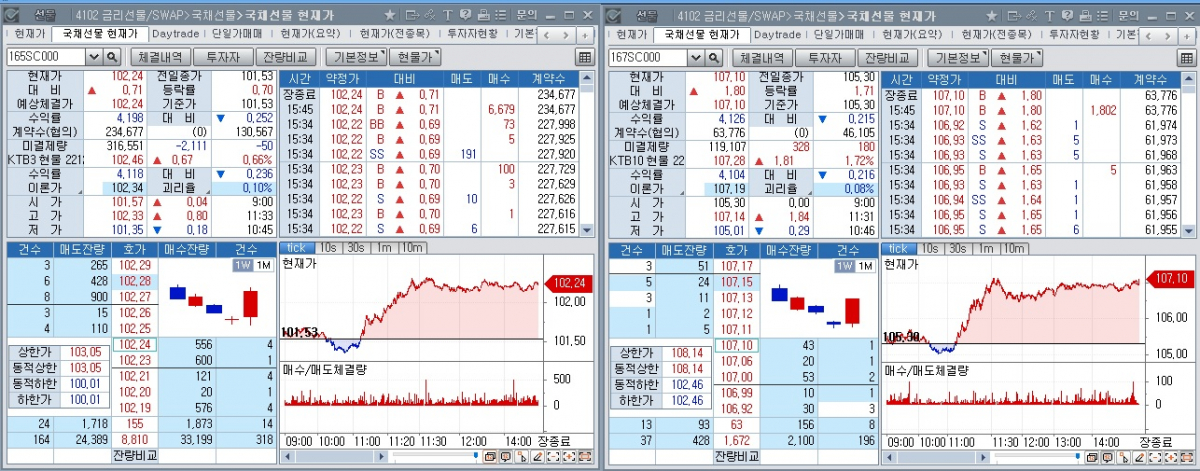
Task: Click 잔량비교 toolbar button in right window
Action: 889,58
